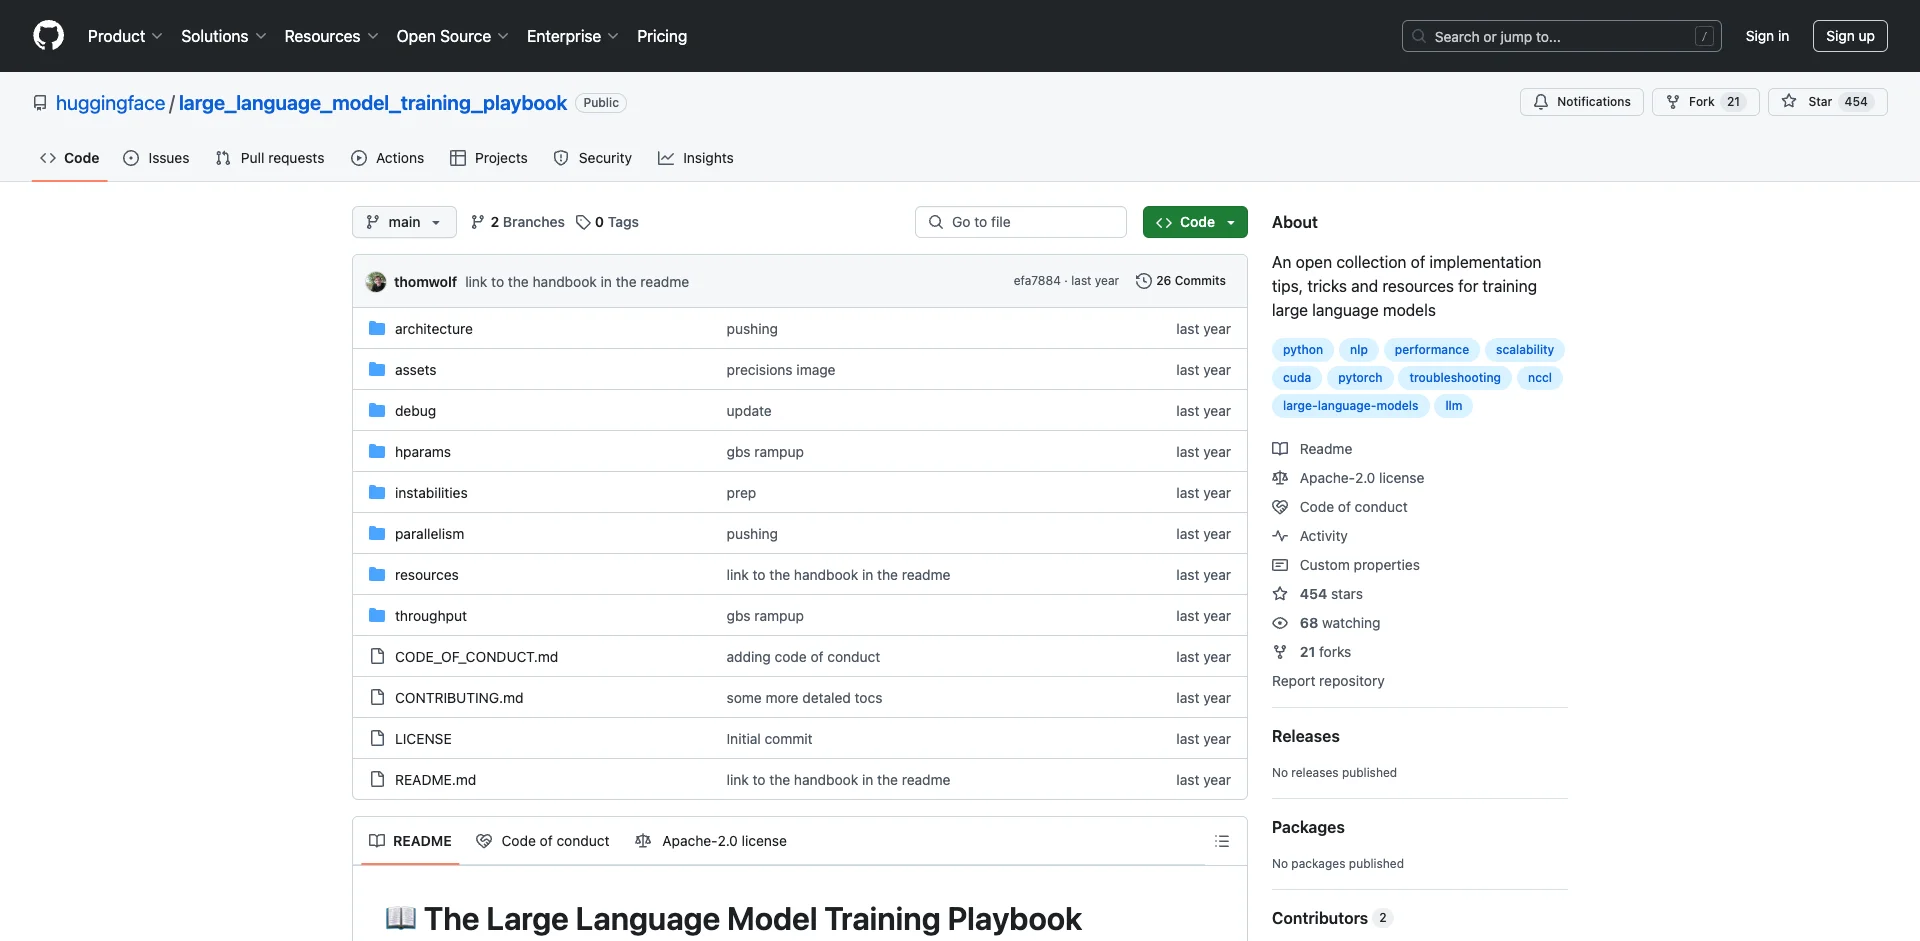This screenshot has height=941, width=1920.
Task: Open the architecture folder icon
Action: coord(377,329)
